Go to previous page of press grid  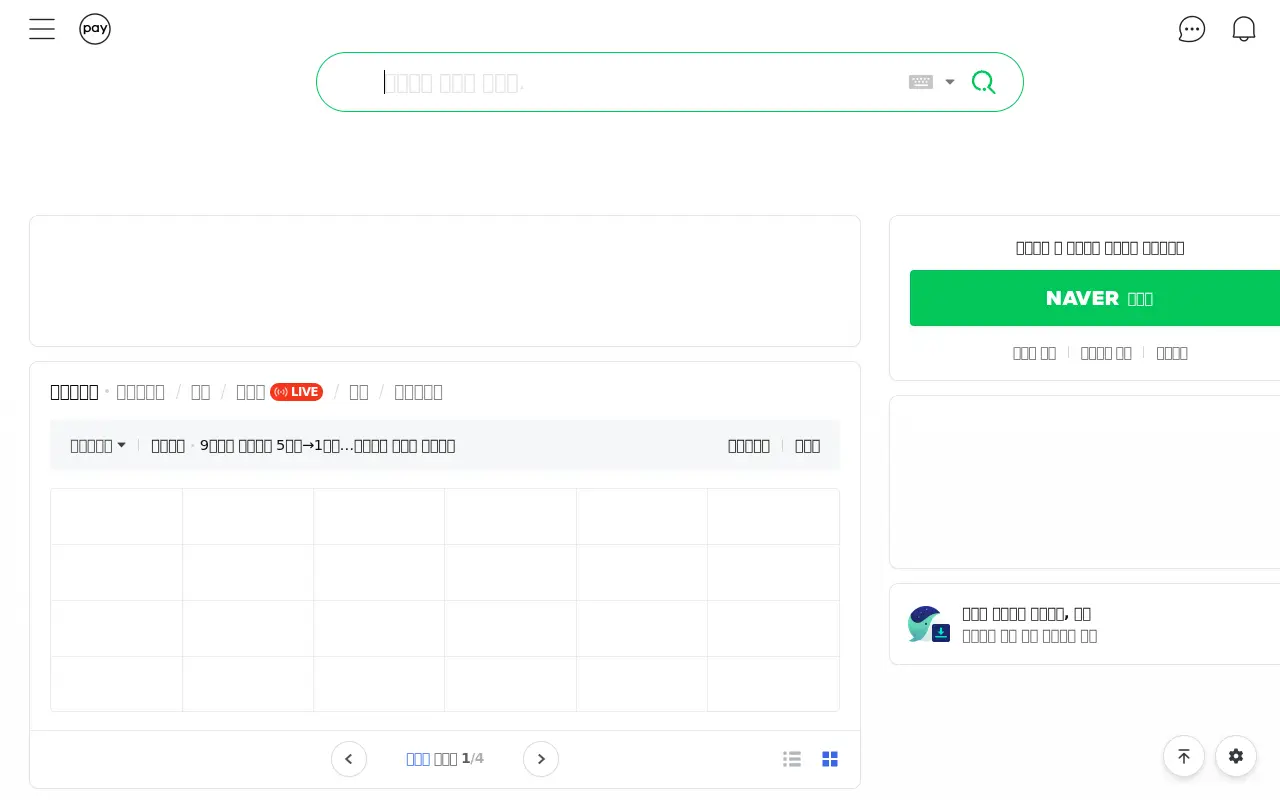(x=349, y=759)
